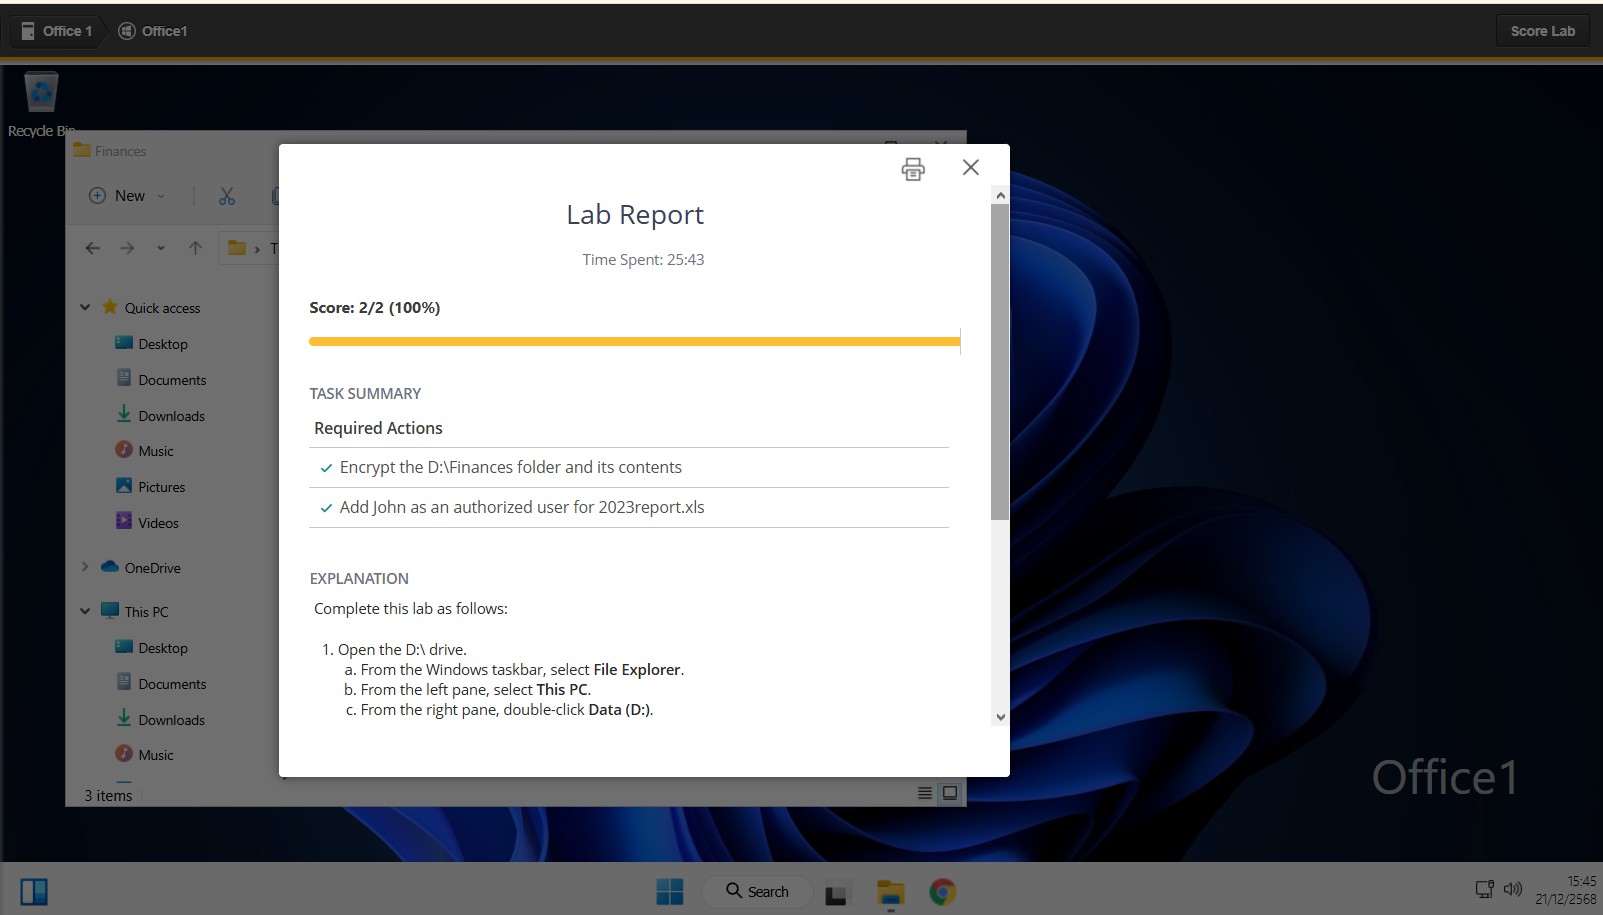Close the Lab Report dialog

pyautogui.click(x=970, y=167)
